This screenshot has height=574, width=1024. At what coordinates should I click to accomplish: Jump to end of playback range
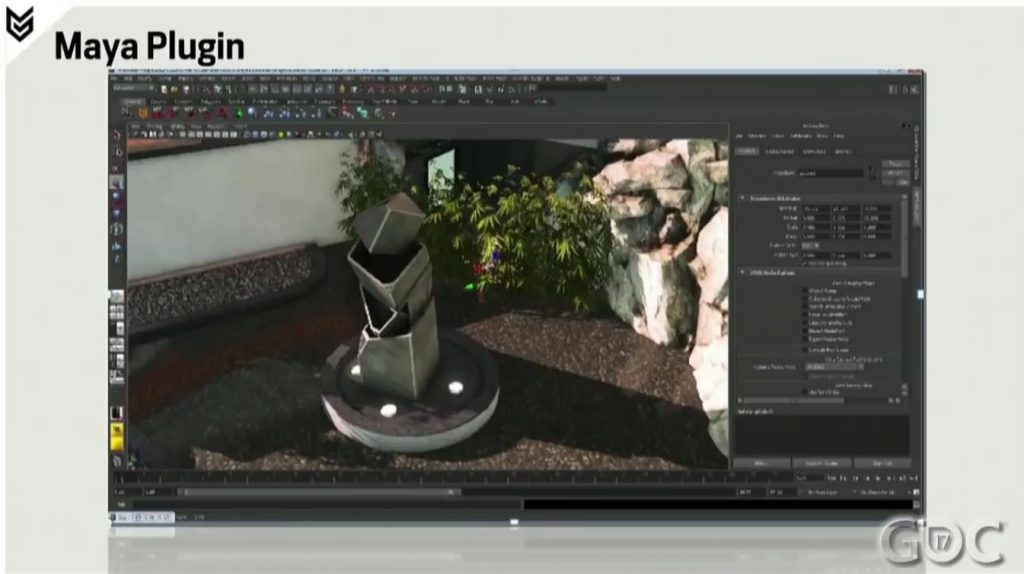[x=913, y=479]
